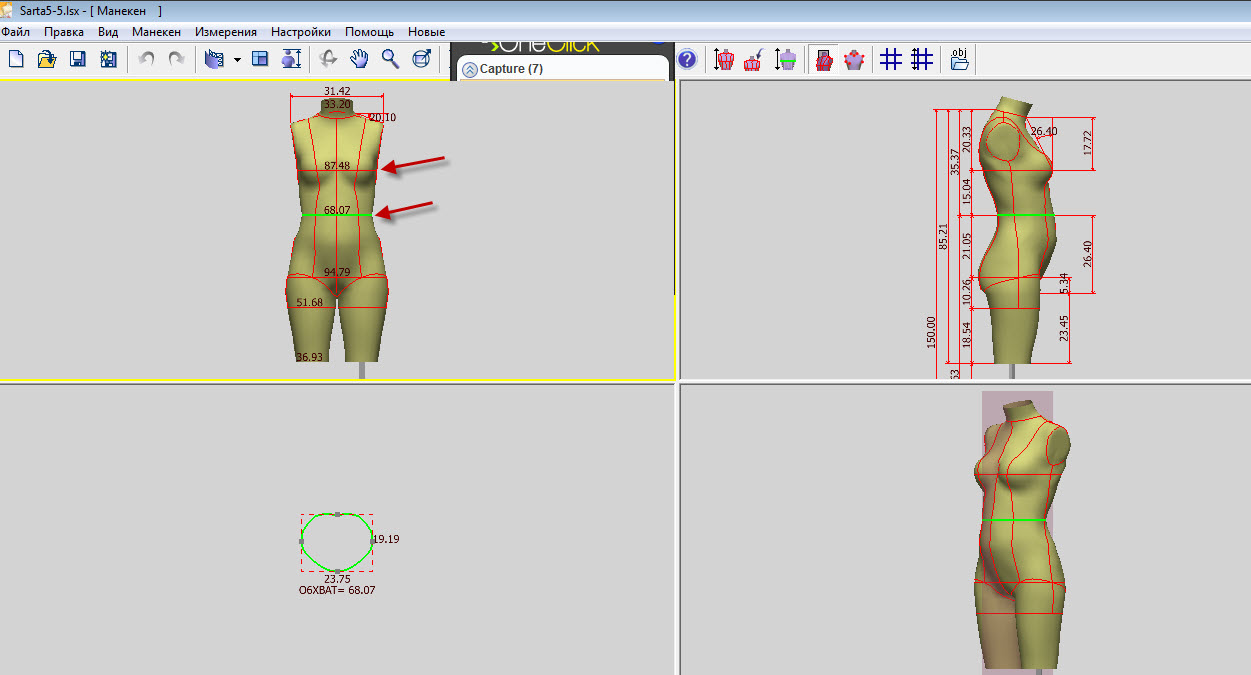This screenshot has height=675, width=1251.
Task: Click the mannequin height measurement icon
Action: click(724, 59)
